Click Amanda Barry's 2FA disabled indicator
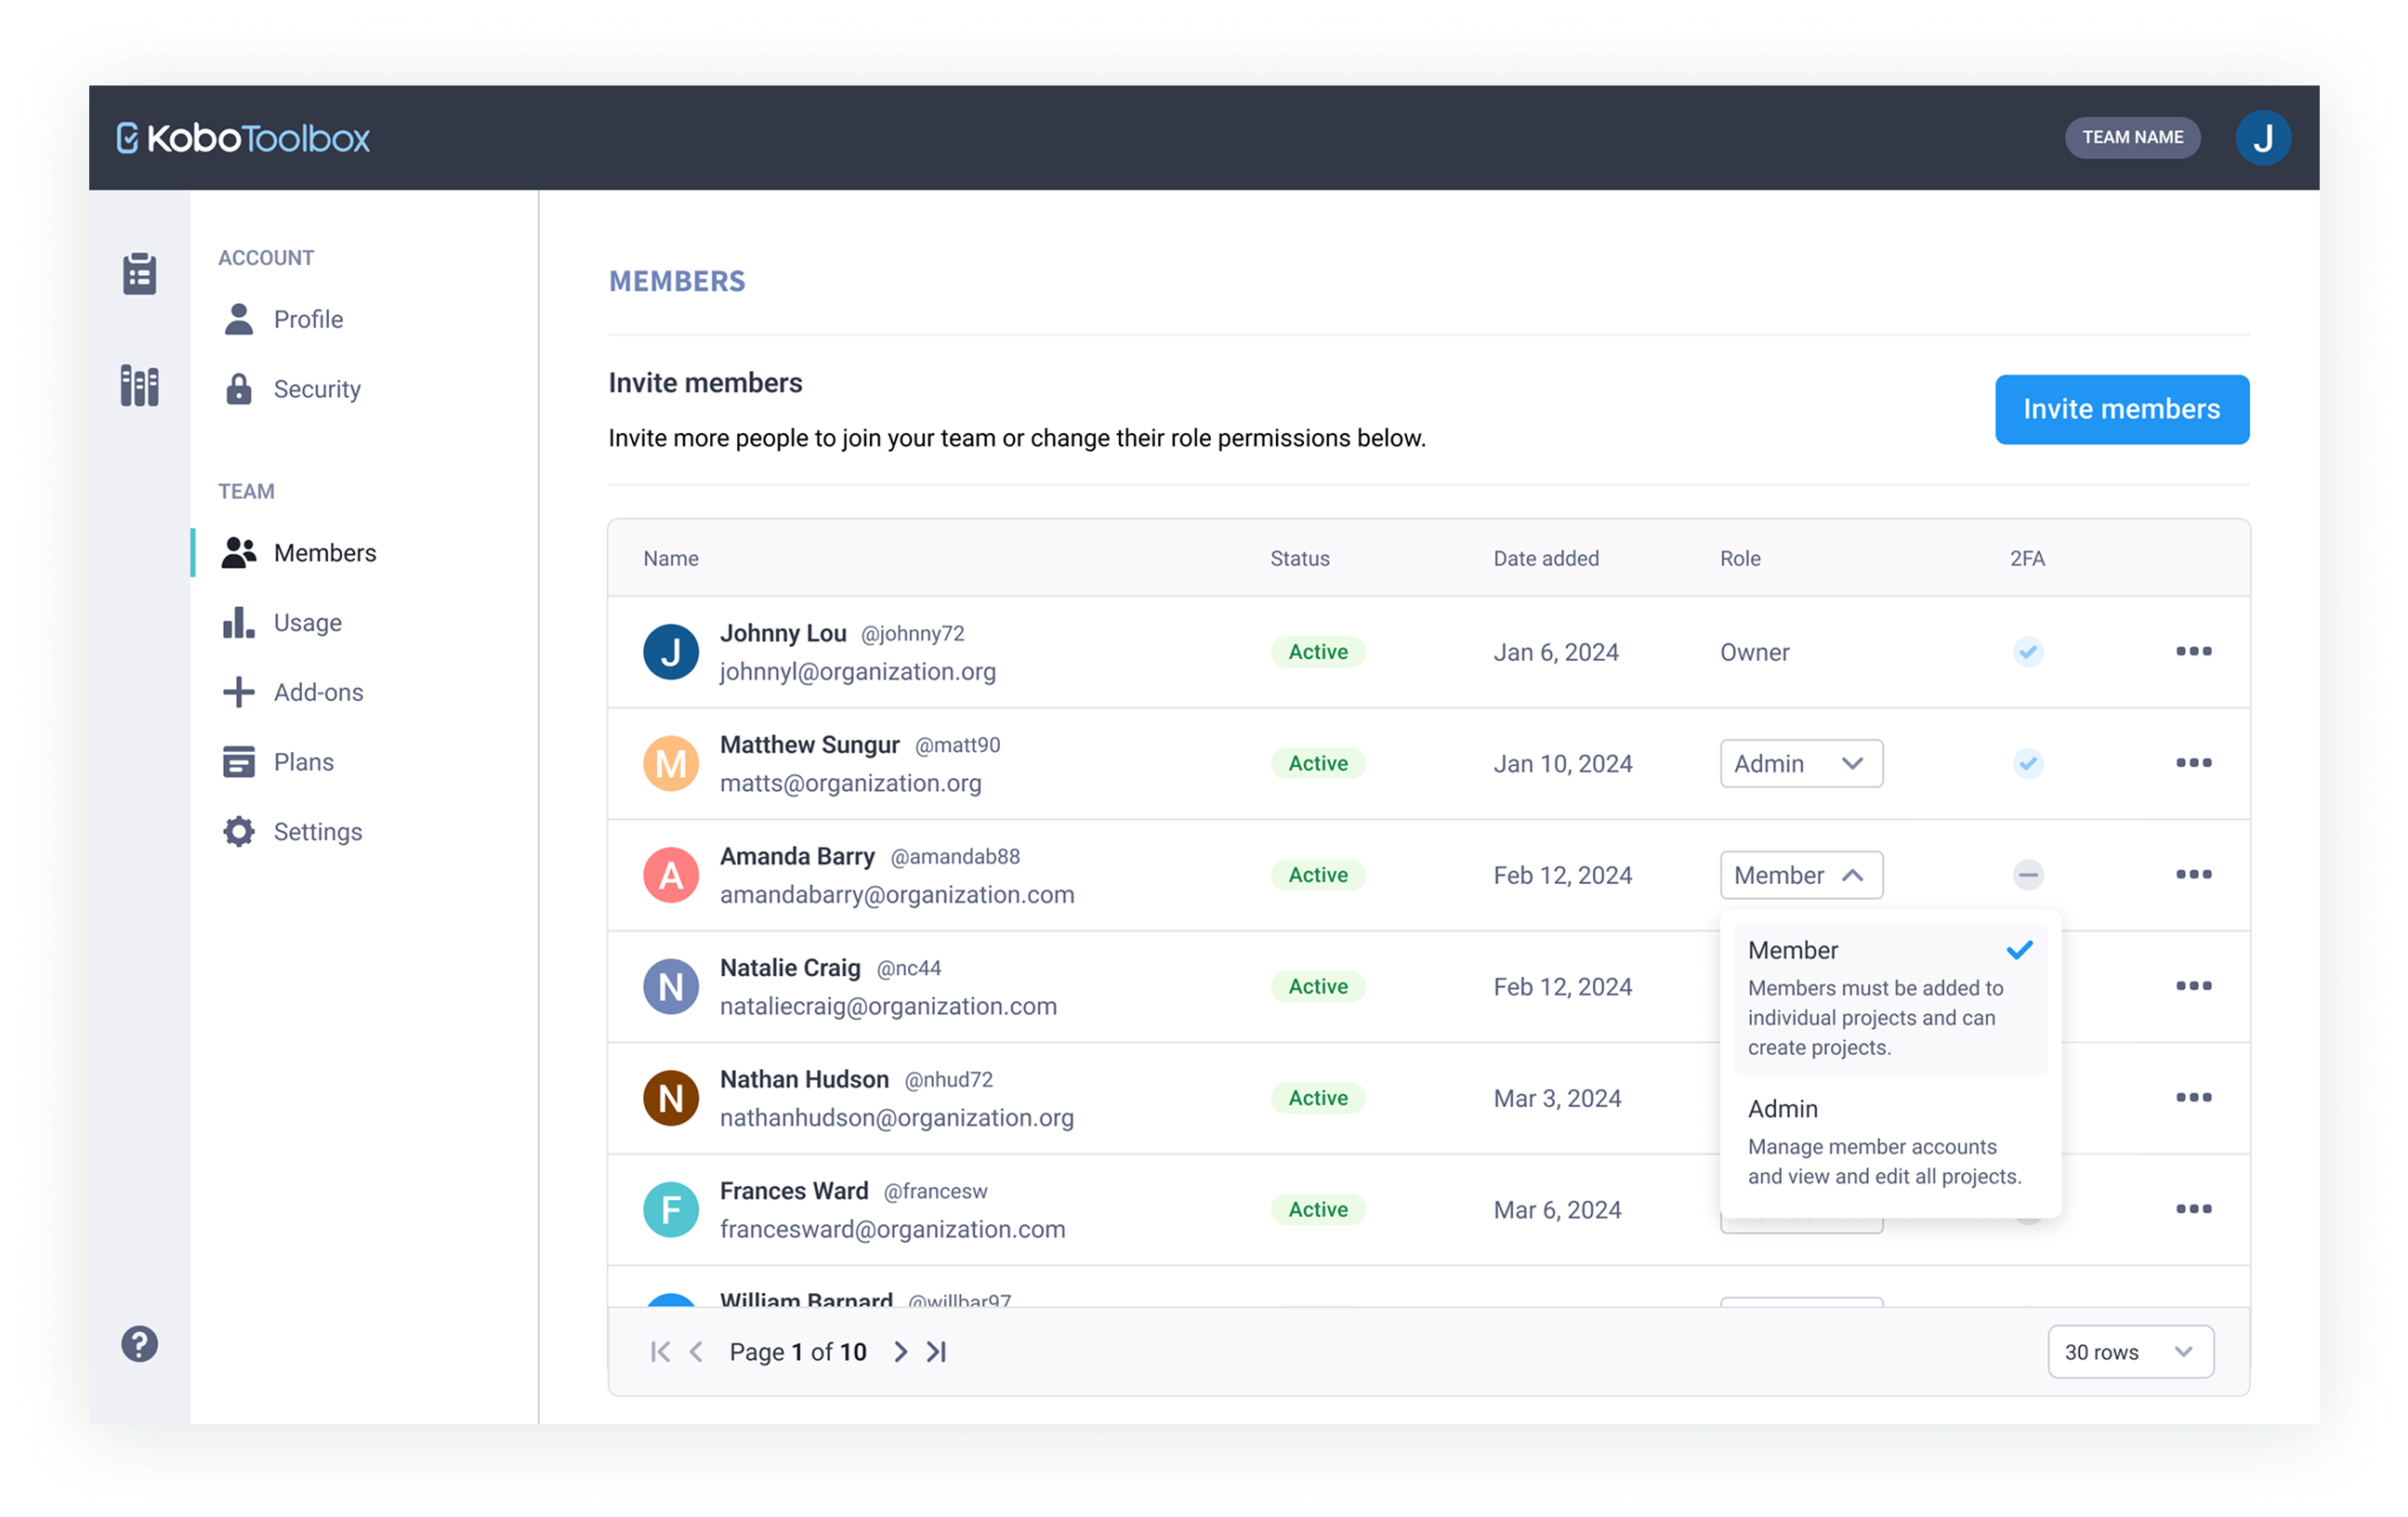2408x1517 pixels. [x=2027, y=875]
